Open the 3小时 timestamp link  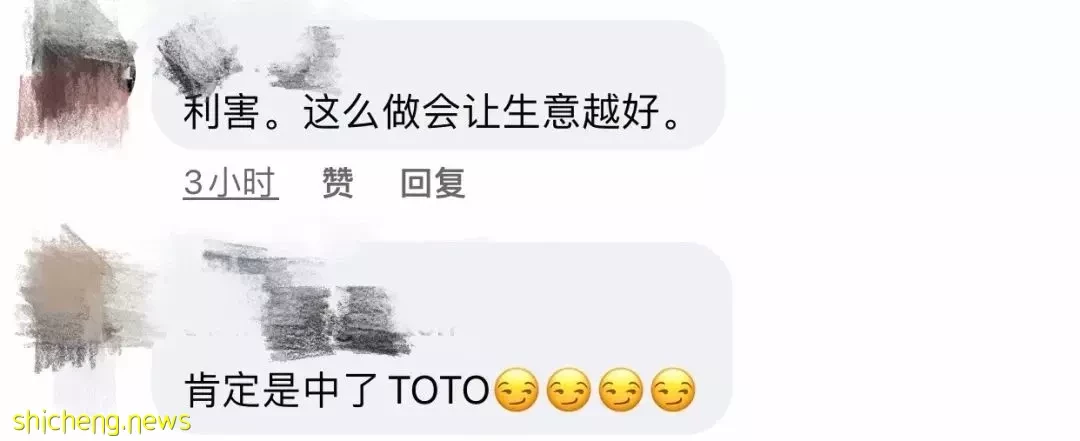(x=231, y=184)
